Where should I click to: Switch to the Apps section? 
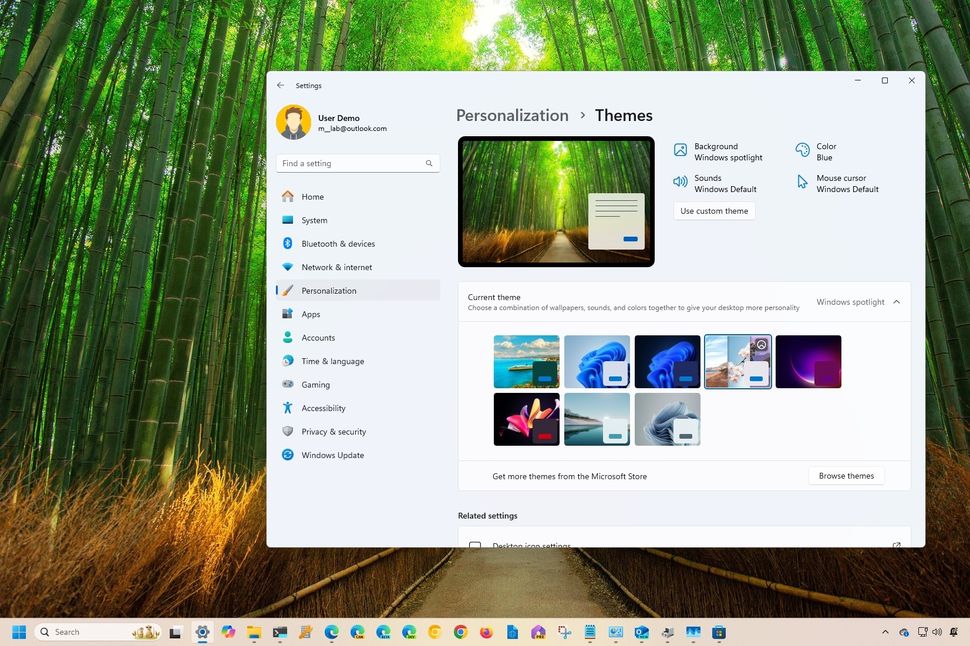311,314
